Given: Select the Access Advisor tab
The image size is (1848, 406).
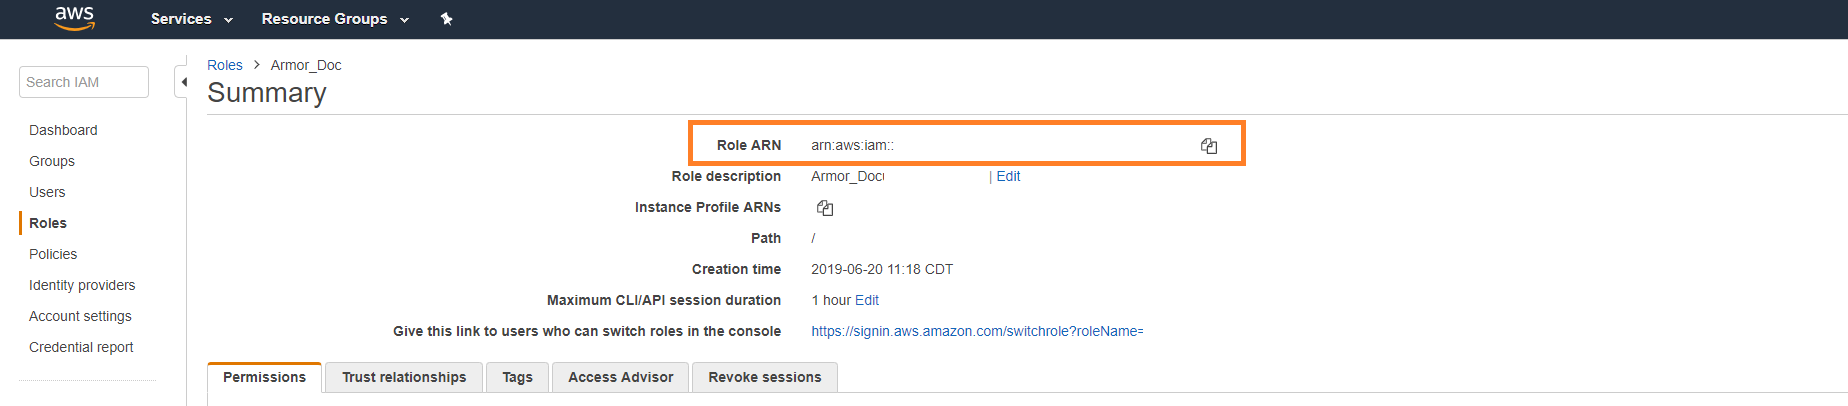Looking at the screenshot, I should pos(620,377).
